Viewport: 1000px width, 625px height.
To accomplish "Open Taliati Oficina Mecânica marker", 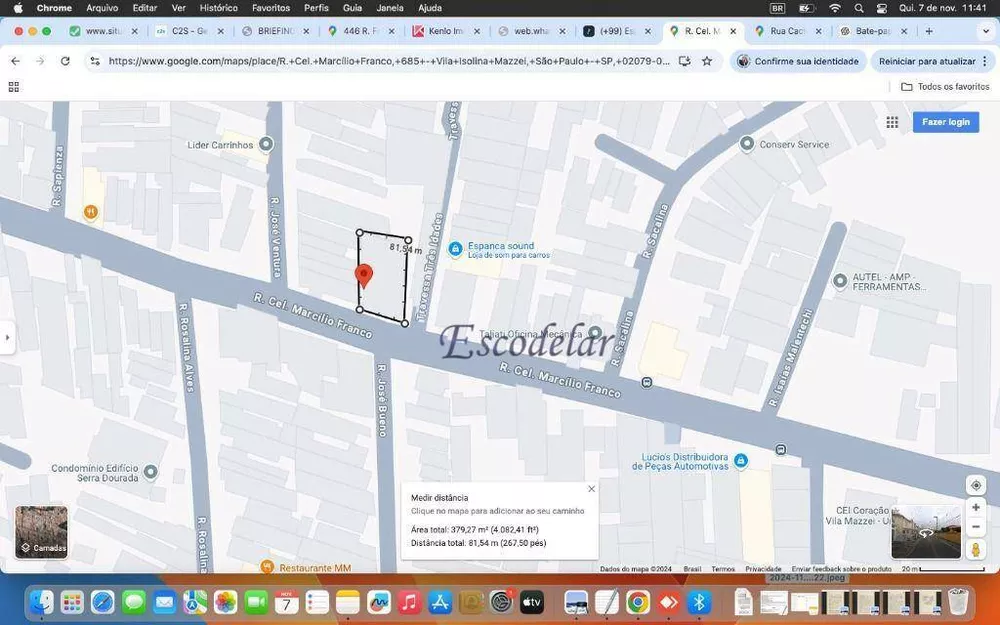I will pyautogui.click(x=594, y=332).
